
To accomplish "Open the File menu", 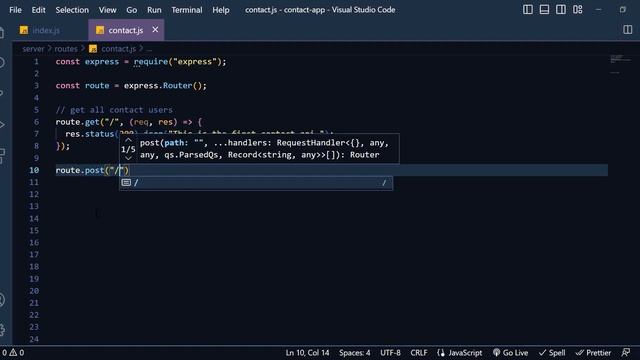I will 15,10.
